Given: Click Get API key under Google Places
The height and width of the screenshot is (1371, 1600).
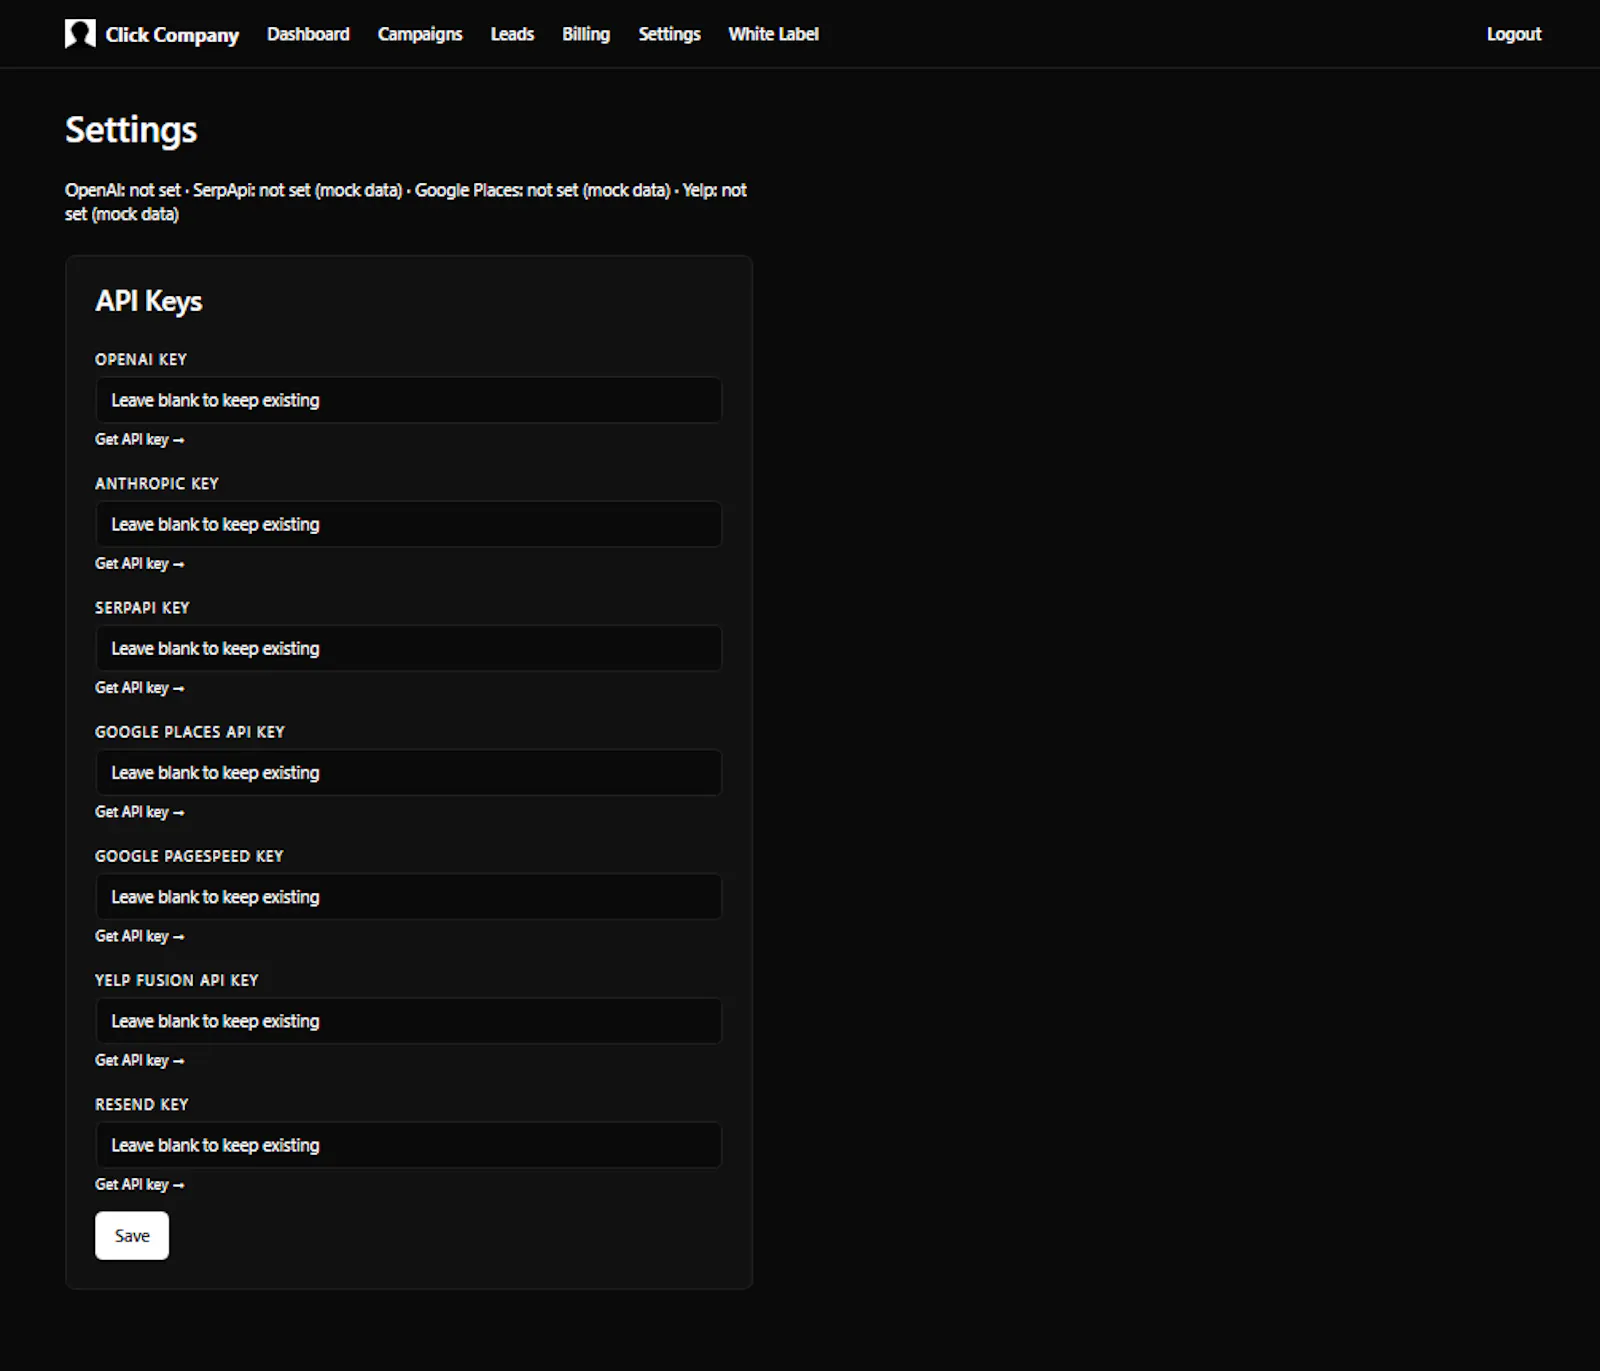Looking at the screenshot, I should click(x=140, y=811).
